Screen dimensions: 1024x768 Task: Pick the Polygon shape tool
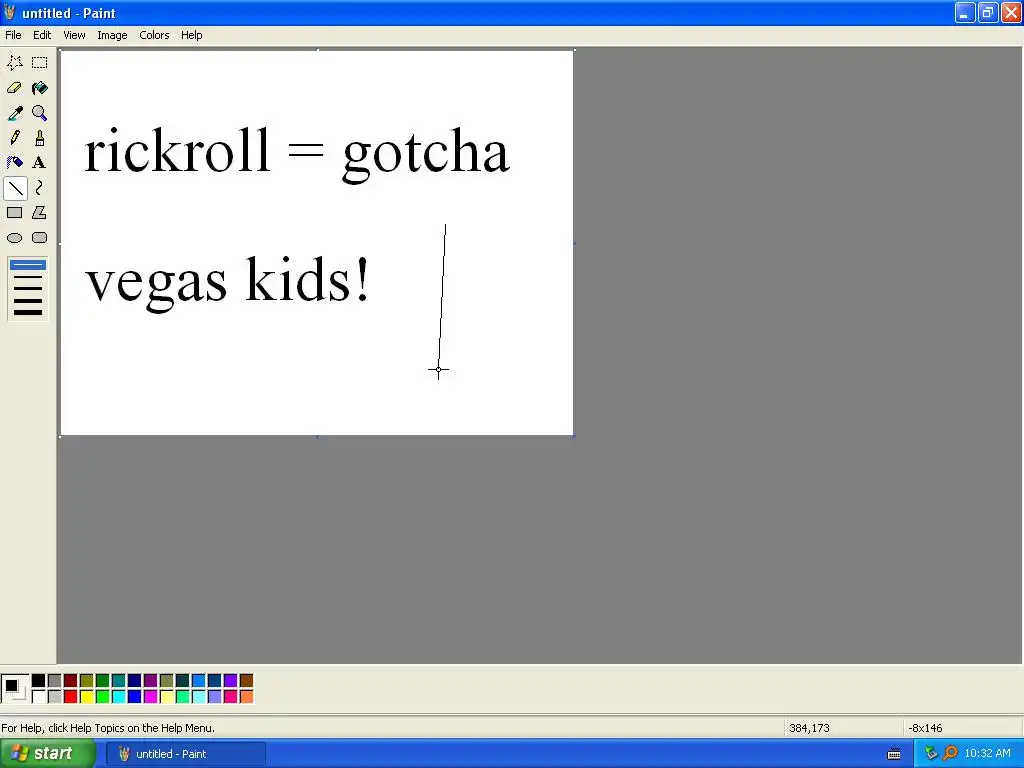tap(39, 213)
